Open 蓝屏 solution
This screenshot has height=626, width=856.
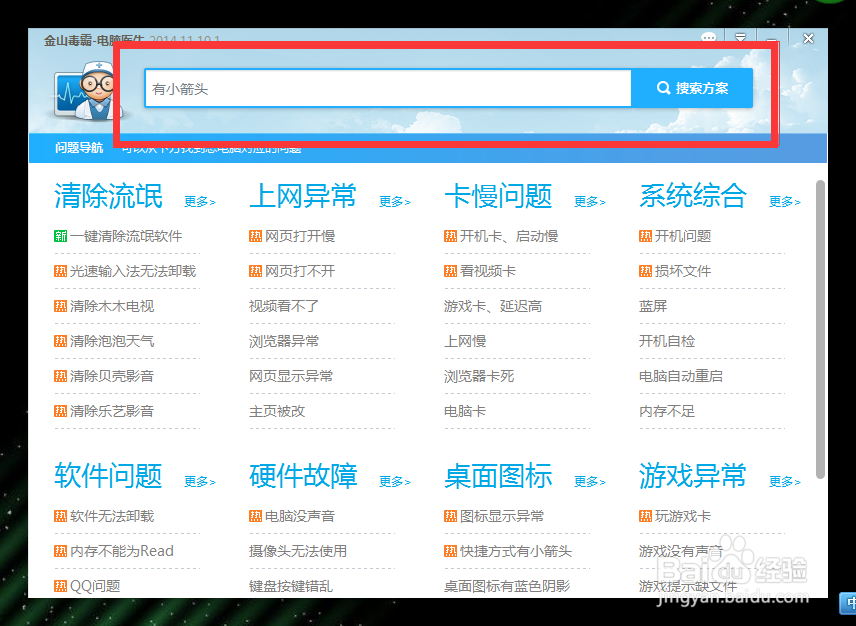click(x=653, y=306)
